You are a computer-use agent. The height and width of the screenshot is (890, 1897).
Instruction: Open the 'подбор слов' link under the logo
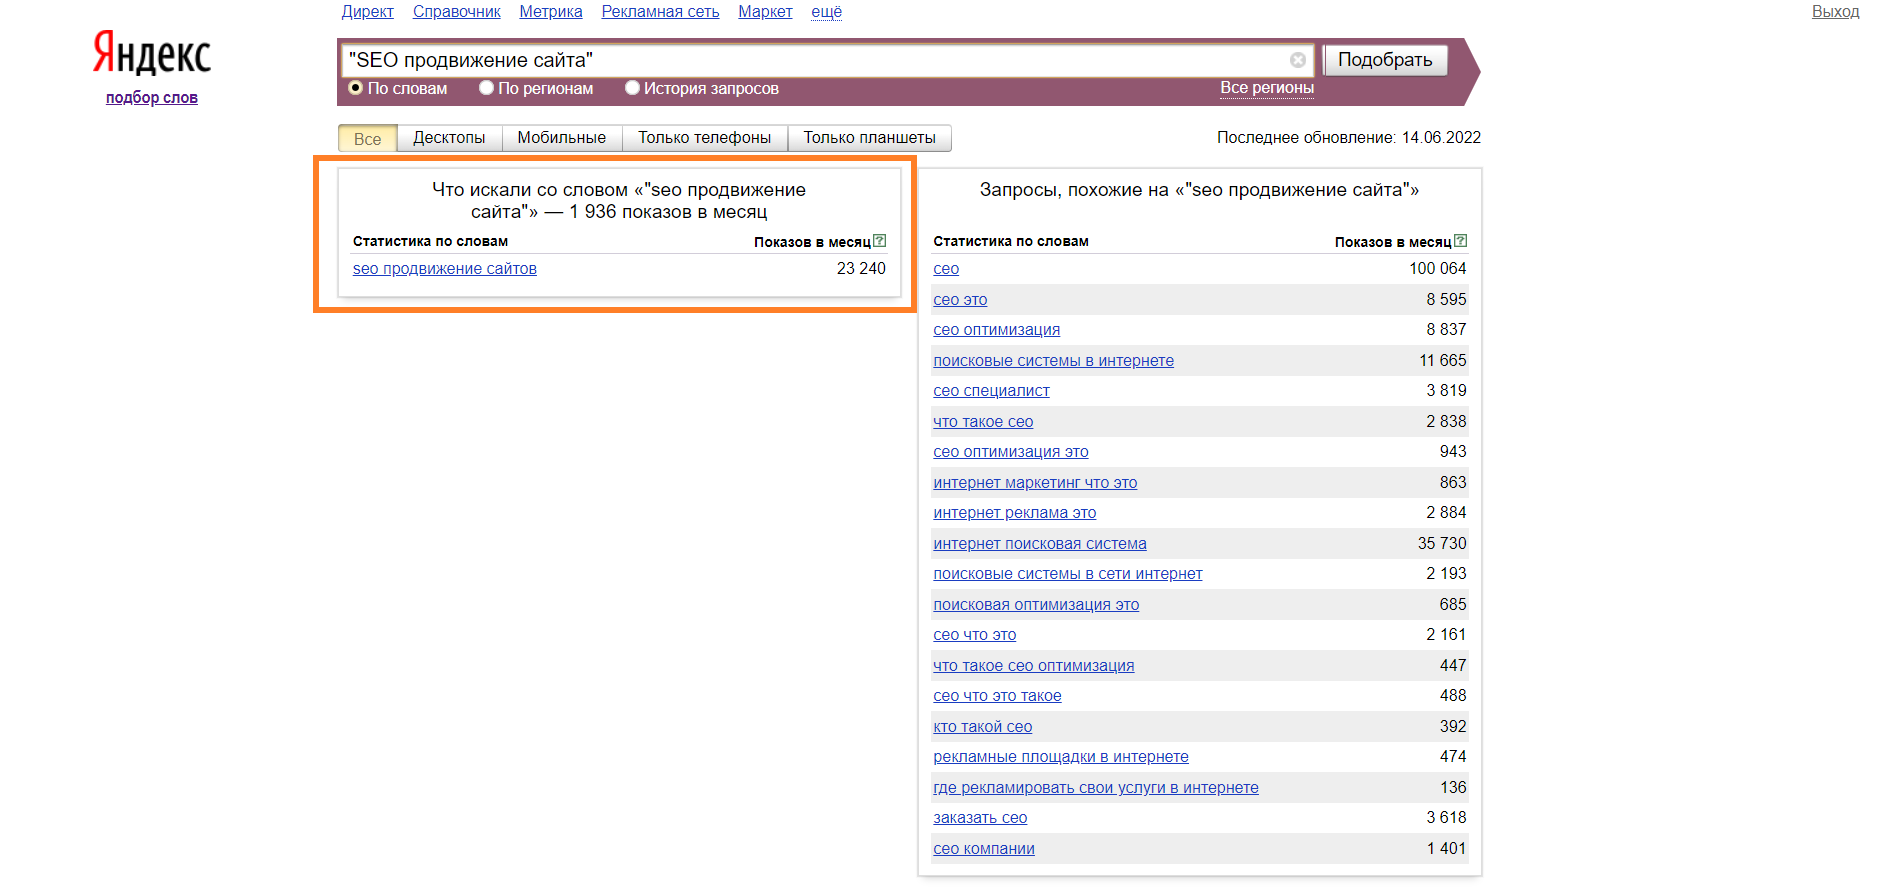(152, 98)
